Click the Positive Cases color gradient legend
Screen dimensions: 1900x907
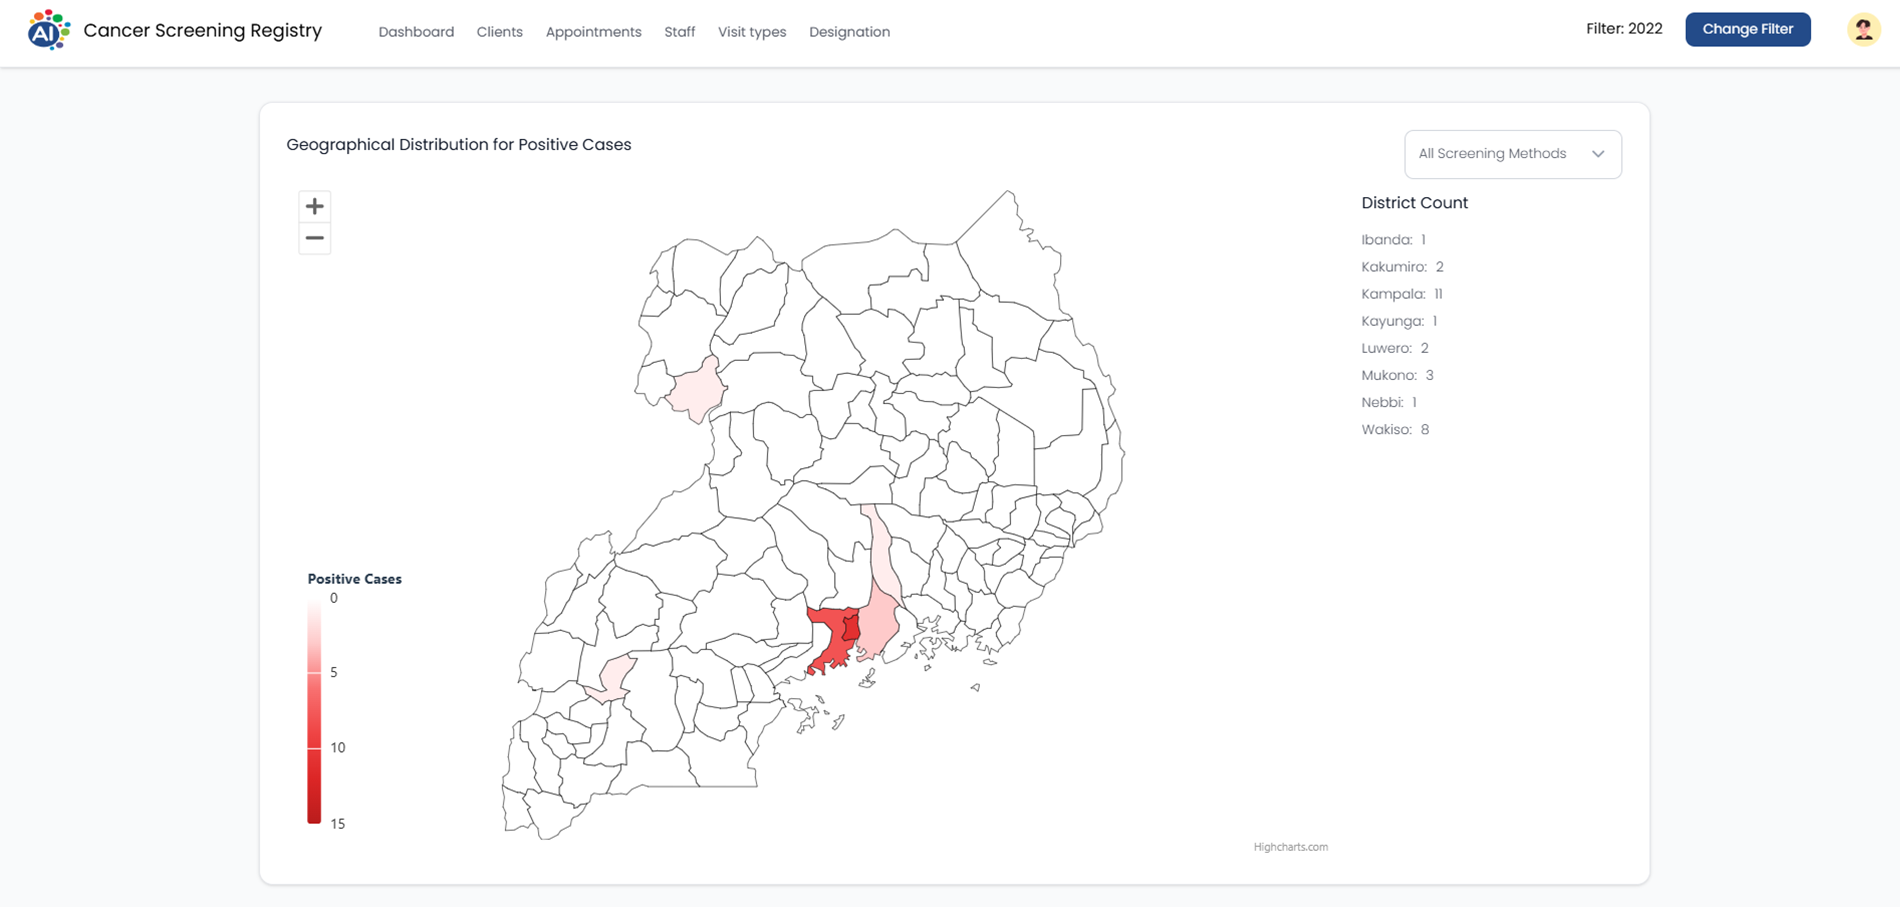[x=314, y=710]
